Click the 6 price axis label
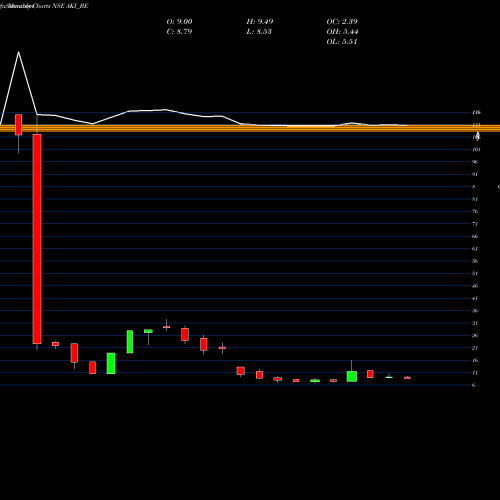This screenshot has height=500, width=500. [x=474, y=385]
